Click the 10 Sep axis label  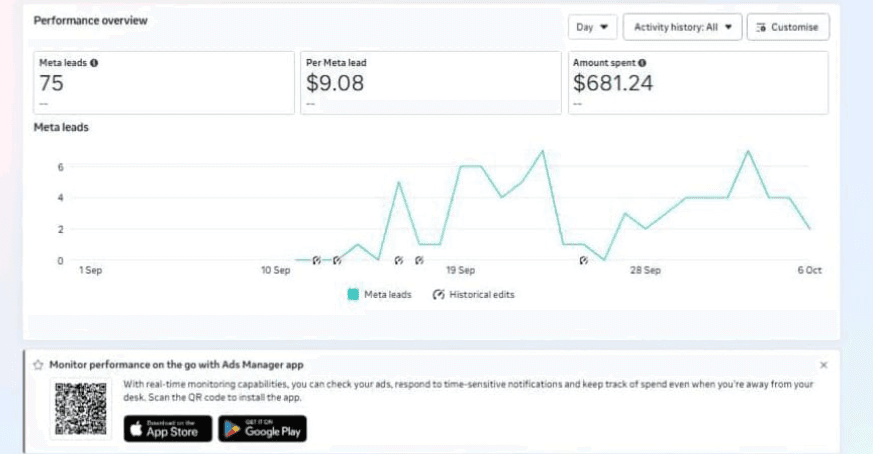coord(276,270)
